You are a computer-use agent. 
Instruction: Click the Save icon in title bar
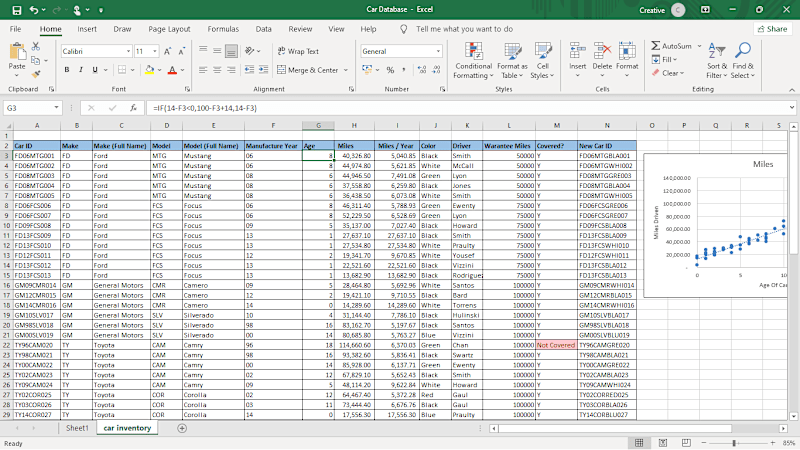(x=16, y=10)
